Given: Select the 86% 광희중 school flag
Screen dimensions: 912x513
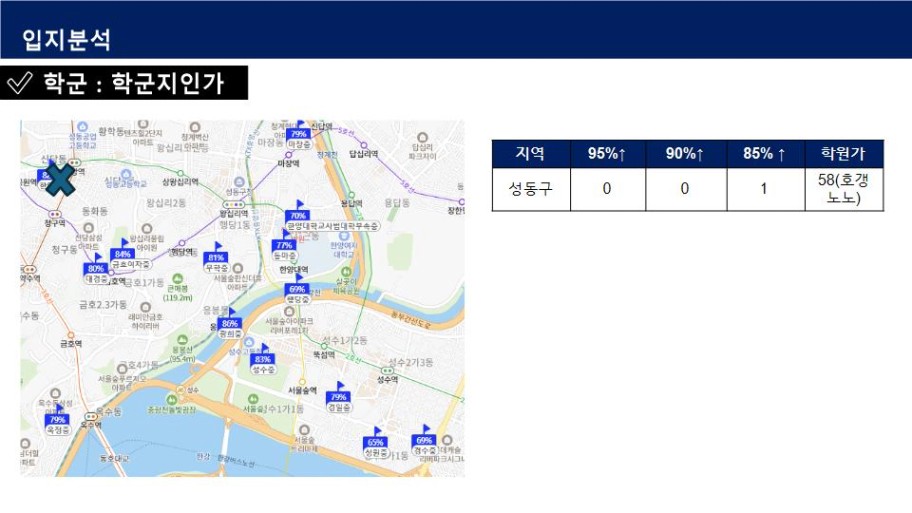Looking at the screenshot, I should (230, 325).
